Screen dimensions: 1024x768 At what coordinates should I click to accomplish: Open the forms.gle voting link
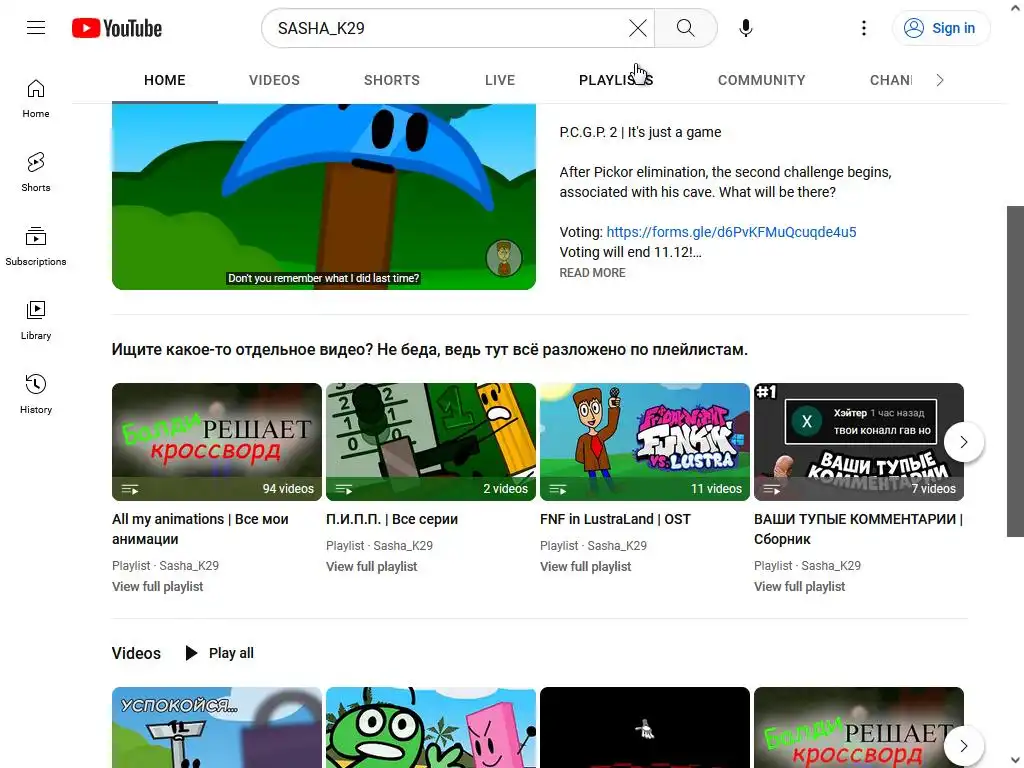tap(731, 232)
